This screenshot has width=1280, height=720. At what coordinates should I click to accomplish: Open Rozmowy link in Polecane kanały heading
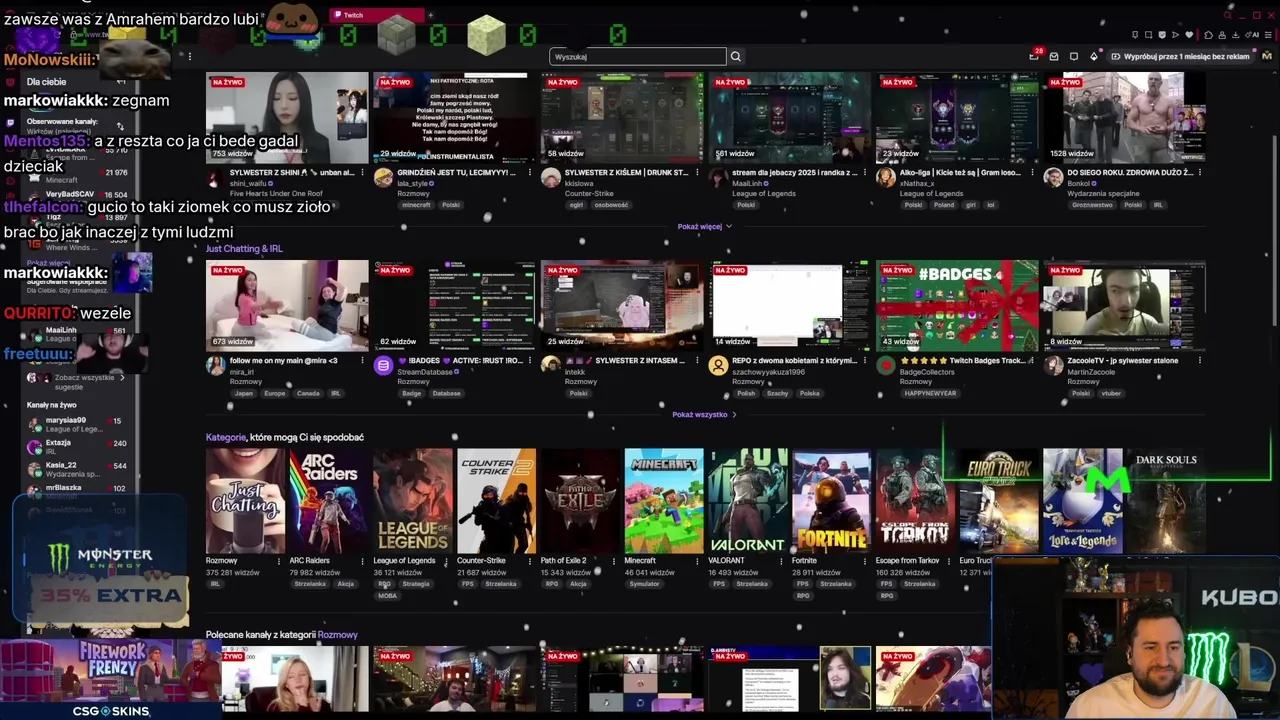coord(338,635)
